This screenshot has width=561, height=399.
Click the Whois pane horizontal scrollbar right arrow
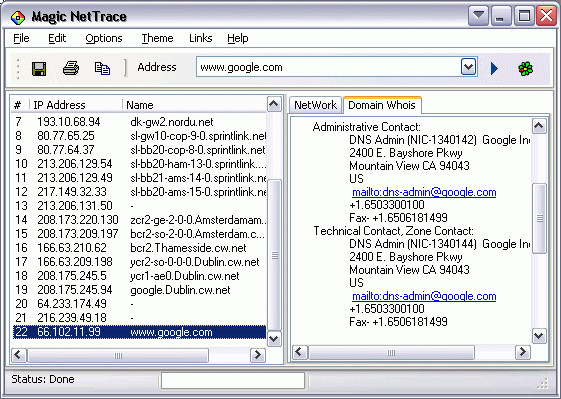522,352
